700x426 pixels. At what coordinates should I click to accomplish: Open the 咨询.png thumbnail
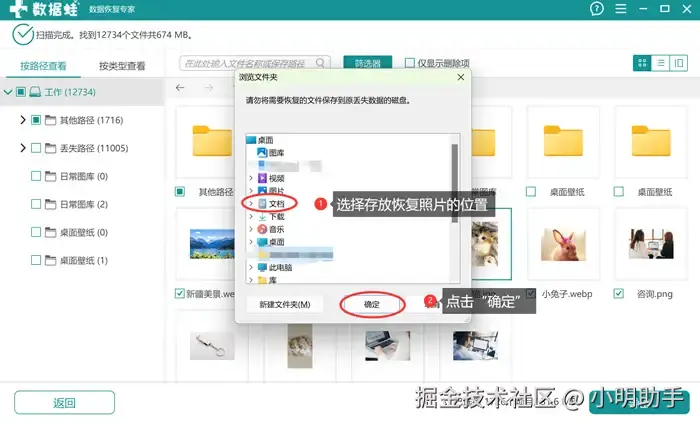point(651,244)
